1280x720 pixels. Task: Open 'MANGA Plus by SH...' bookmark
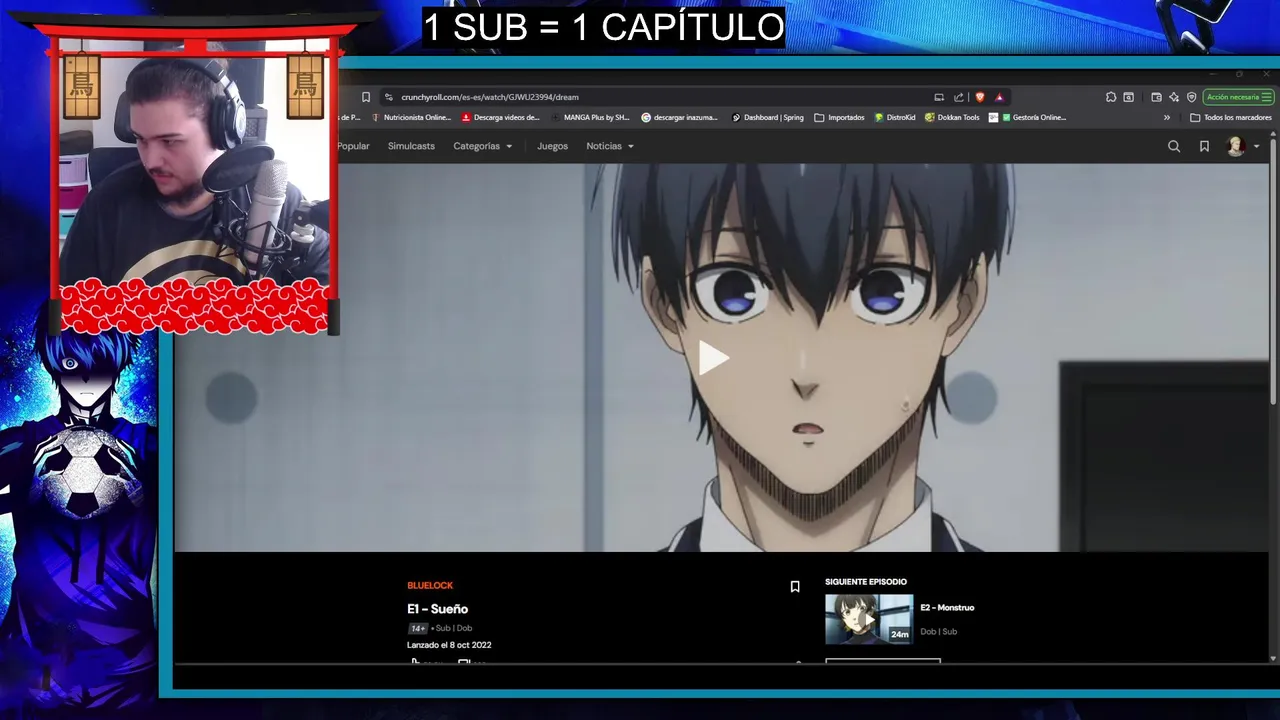(x=590, y=117)
